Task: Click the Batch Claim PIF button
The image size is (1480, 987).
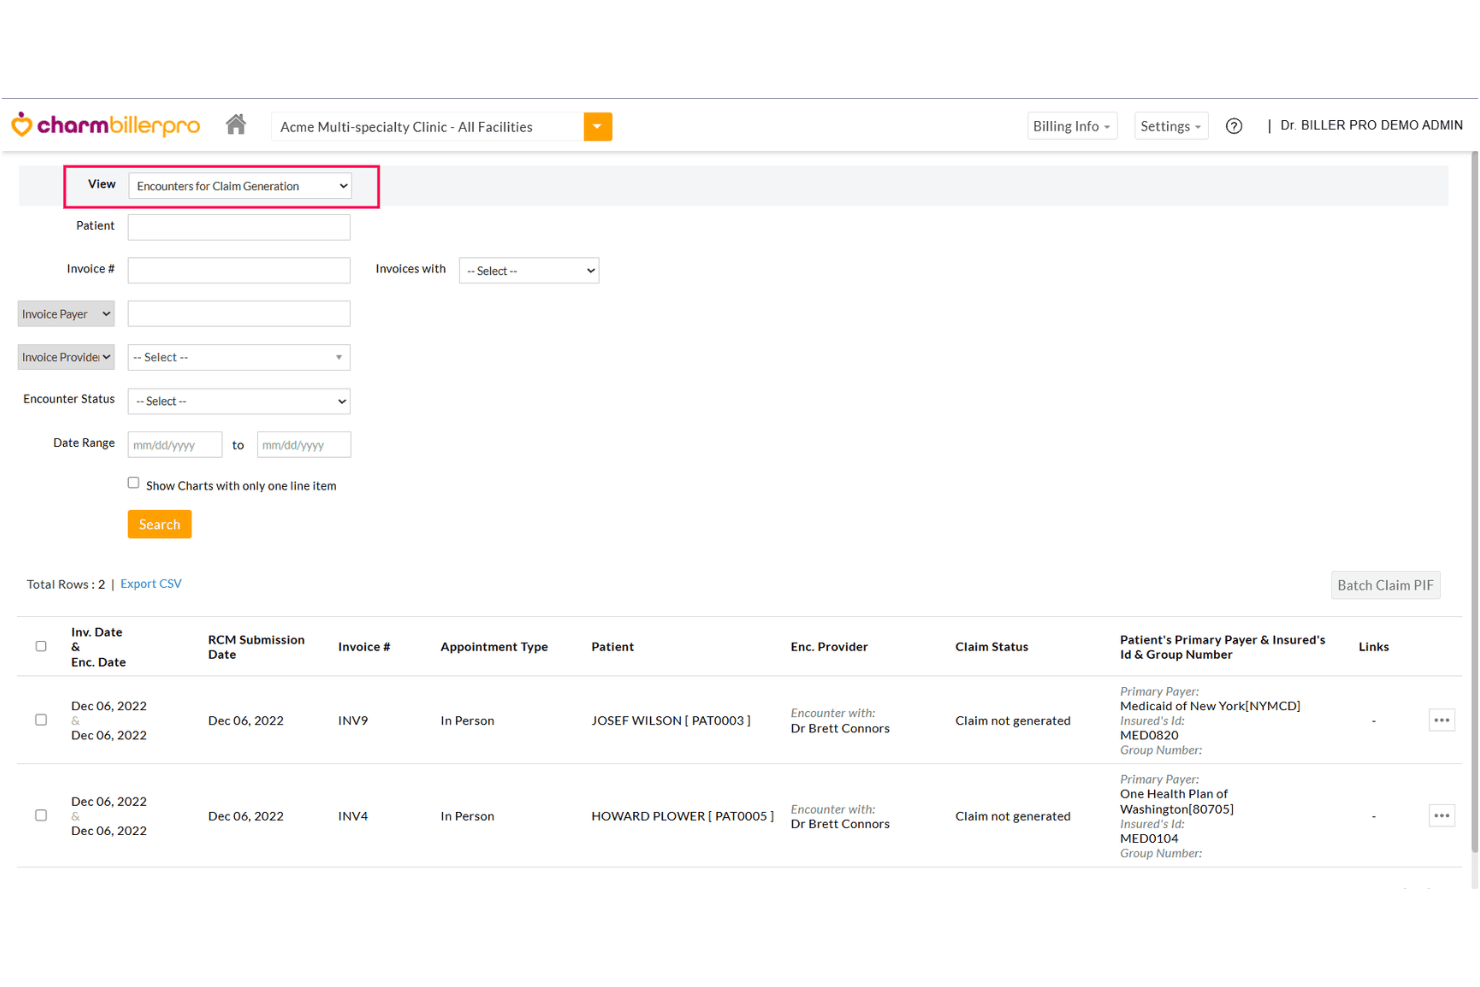Action: point(1385,585)
